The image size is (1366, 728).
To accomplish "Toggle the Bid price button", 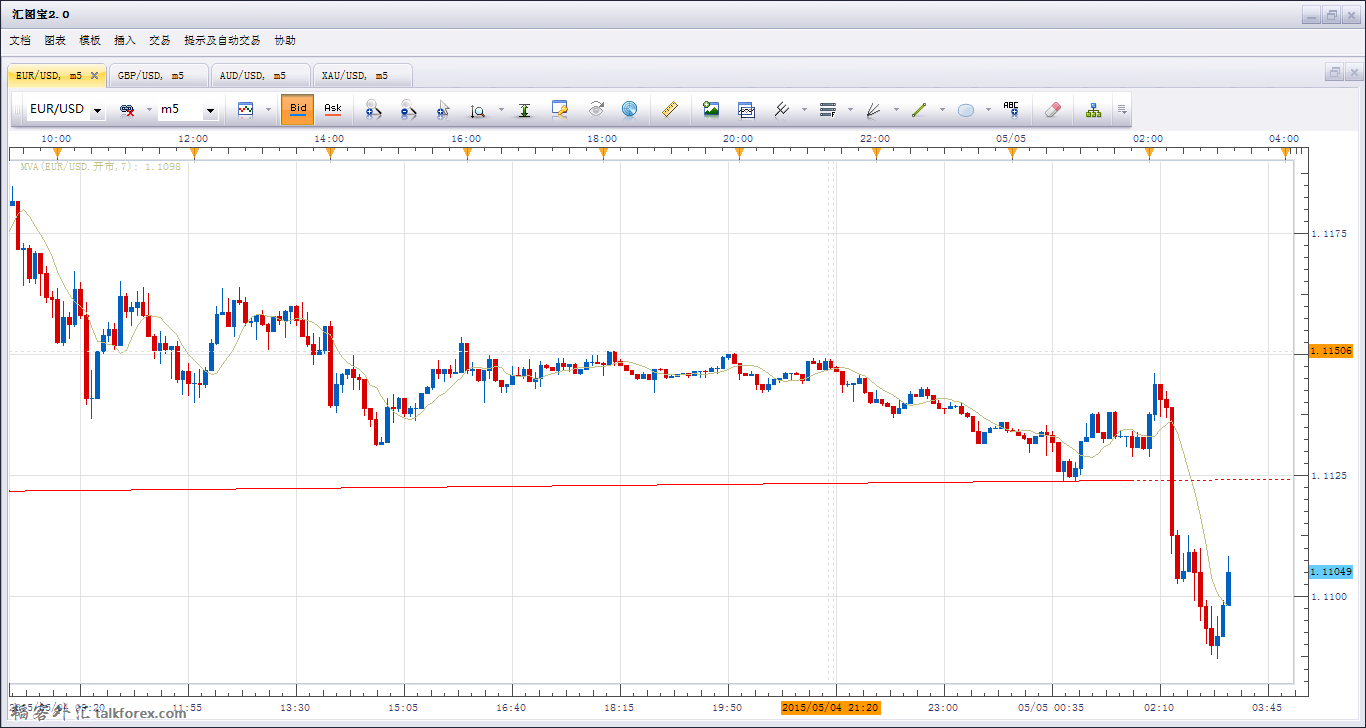I will point(298,110).
